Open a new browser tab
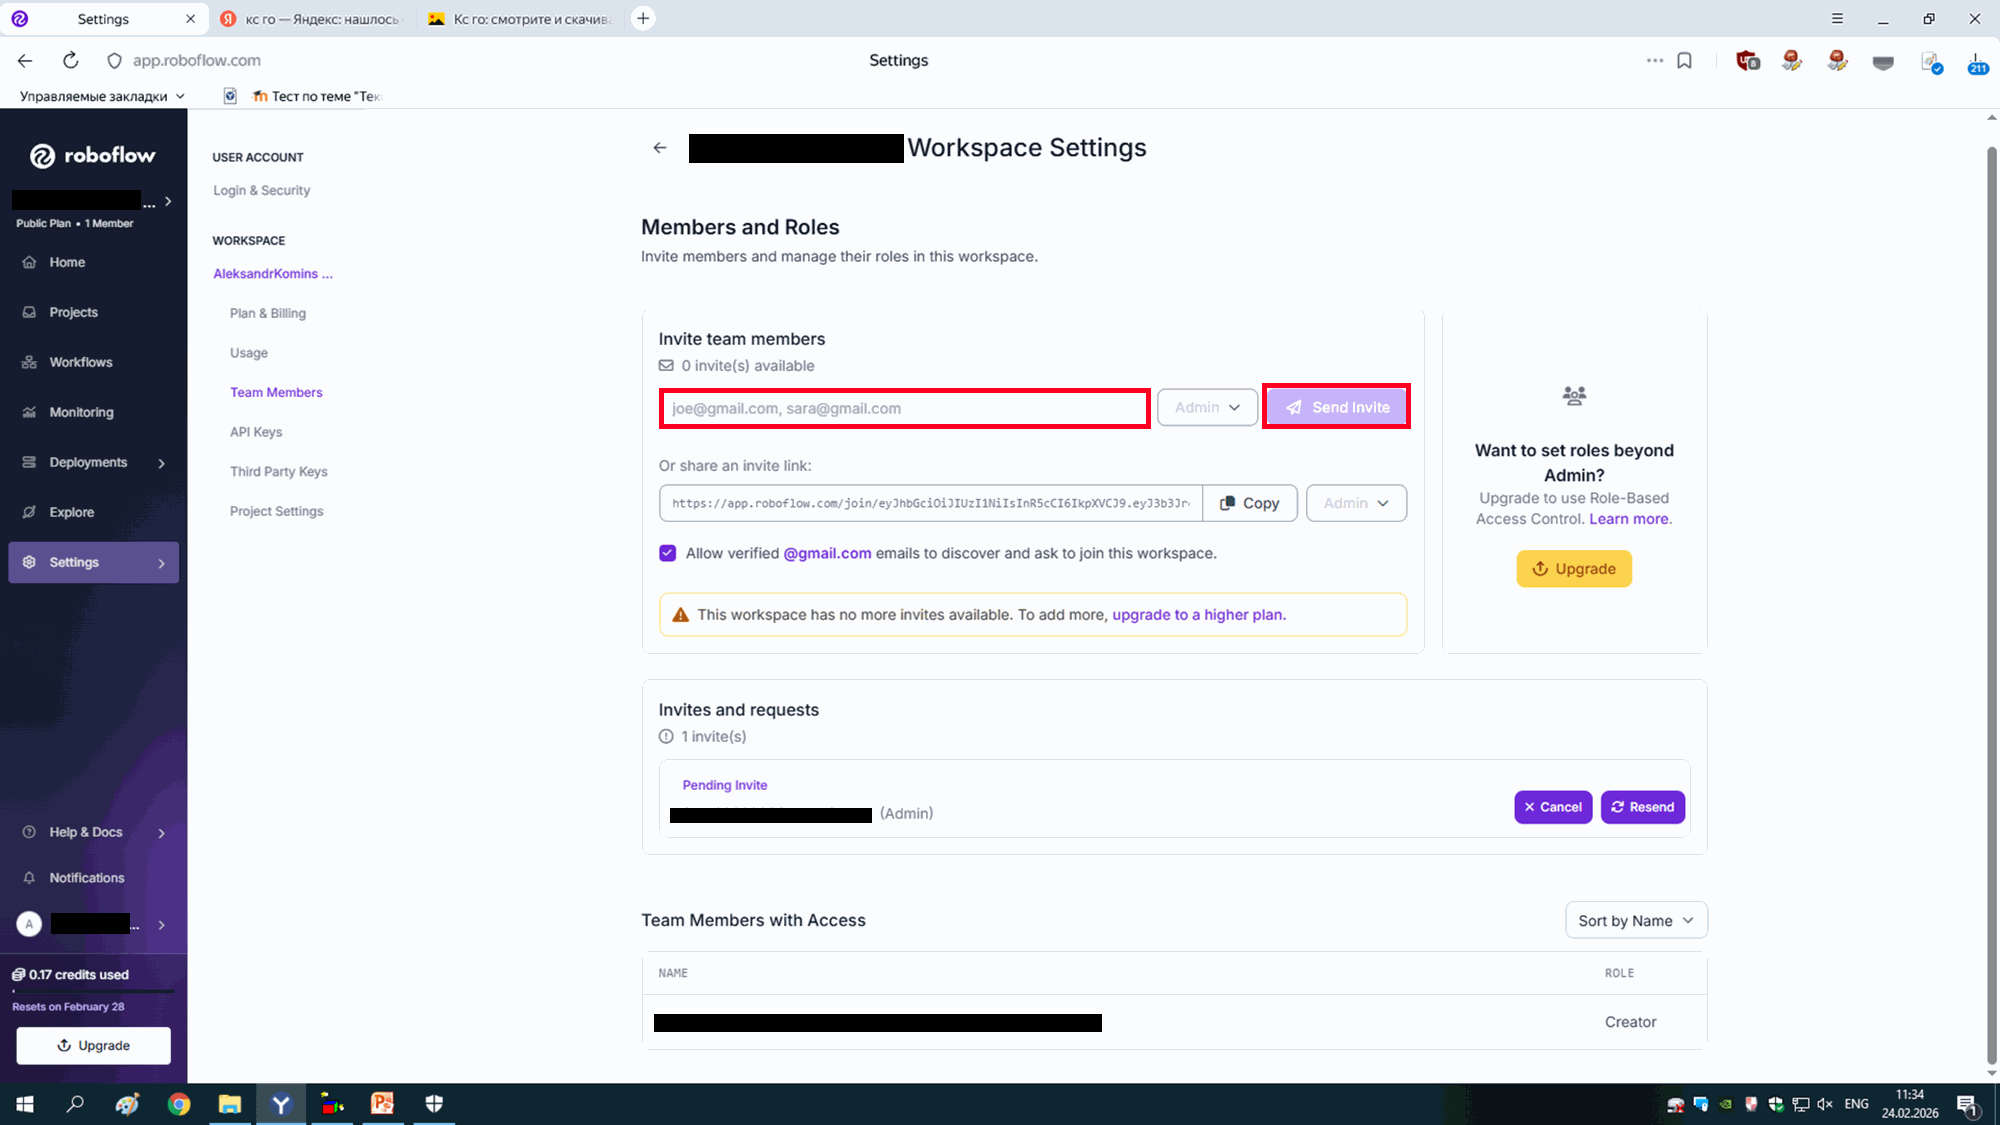 pos(643,18)
